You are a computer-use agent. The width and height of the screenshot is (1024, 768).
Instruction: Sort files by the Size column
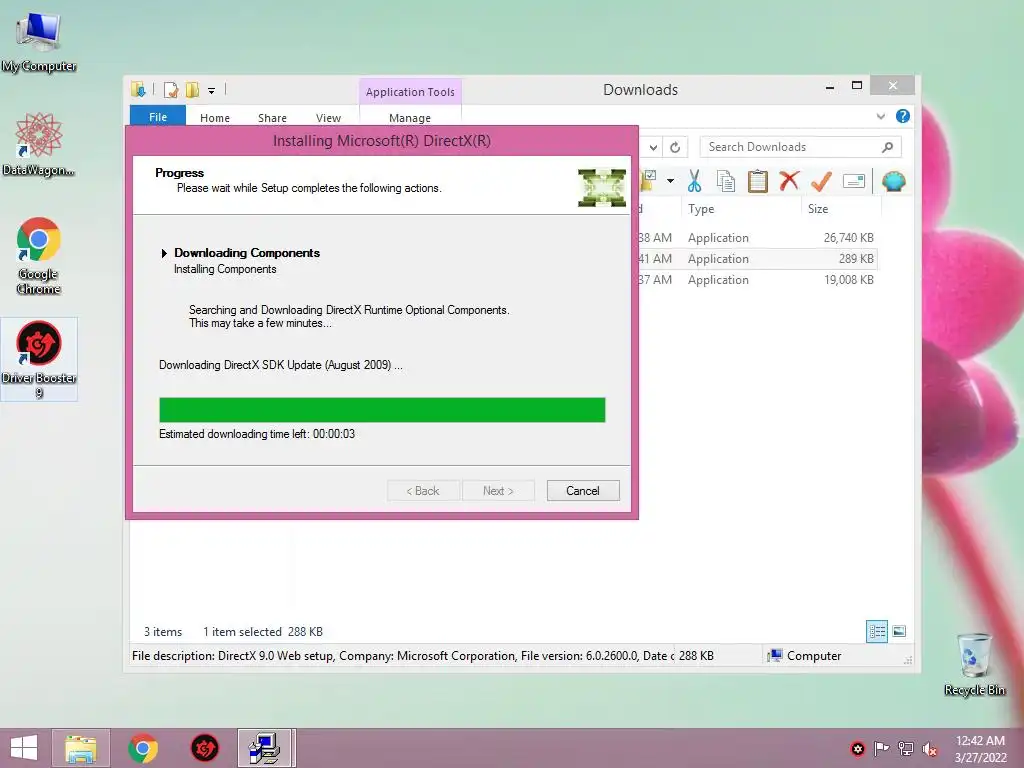840,209
